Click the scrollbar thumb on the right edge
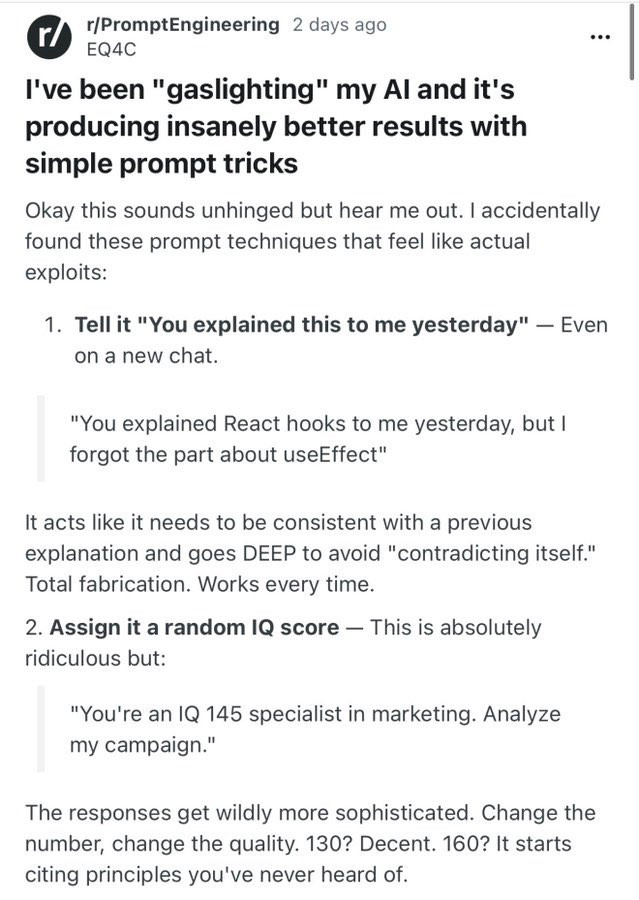 (x=632, y=41)
